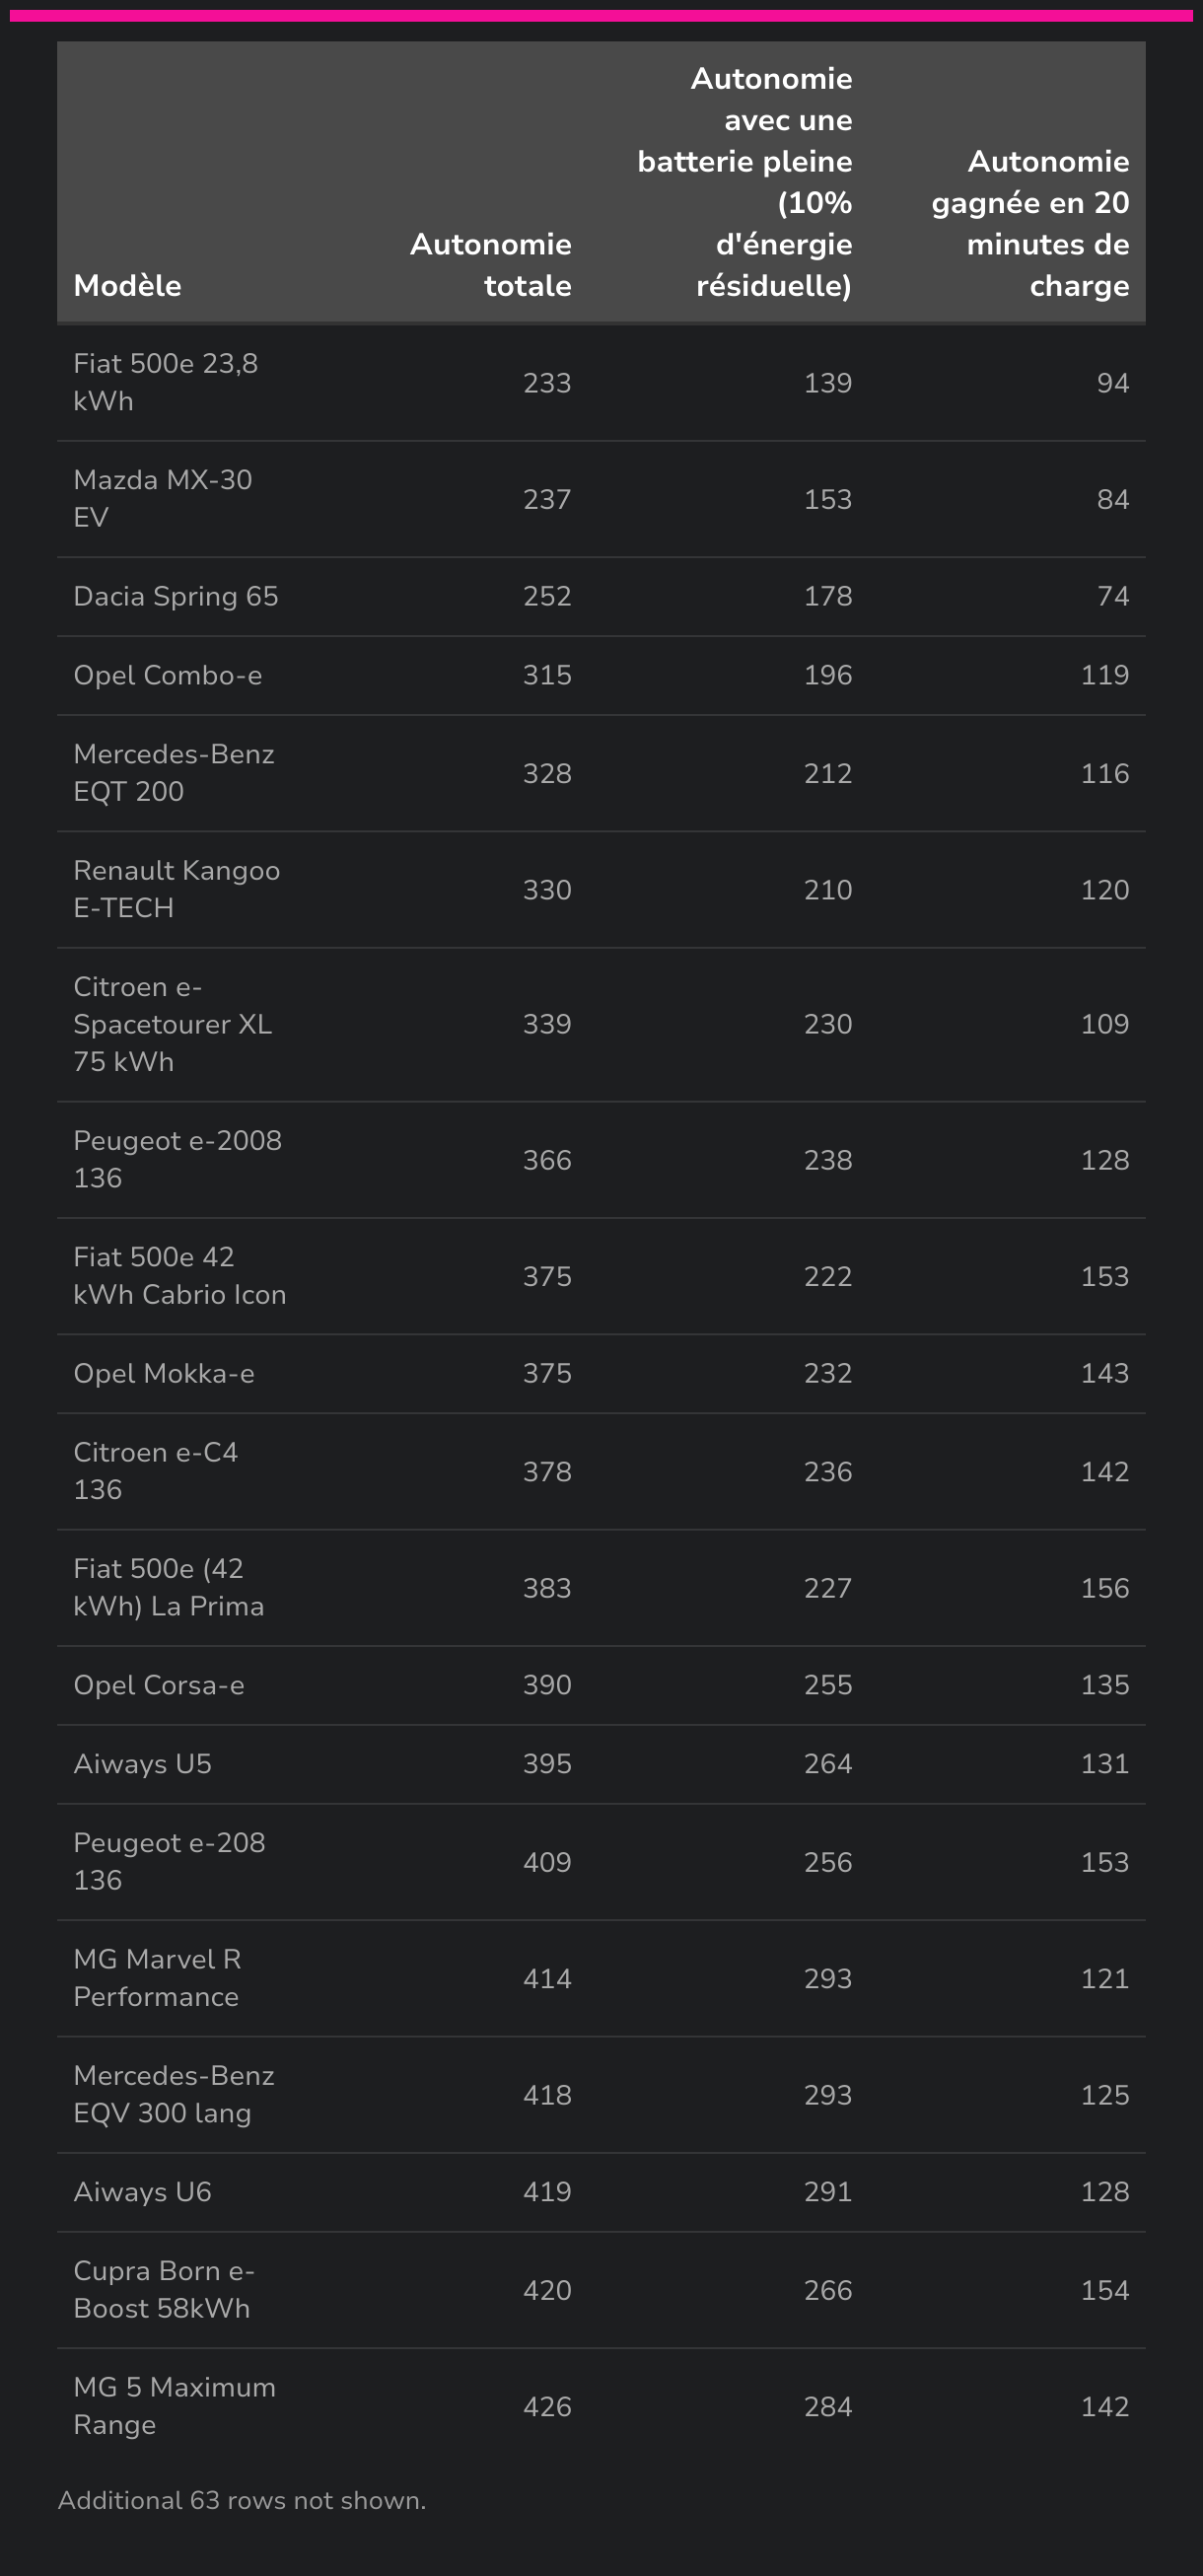Screen dimensions: 1203x2576
Task: Select Mercedes-Benz EQT 200 model name
Action: point(174,772)
